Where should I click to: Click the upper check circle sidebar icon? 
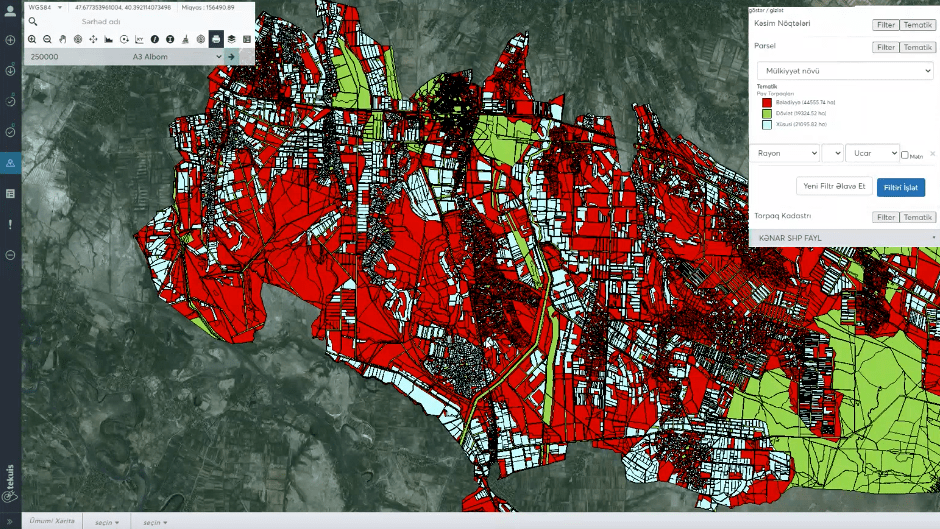pyautogui.click(x=10, y=101)
